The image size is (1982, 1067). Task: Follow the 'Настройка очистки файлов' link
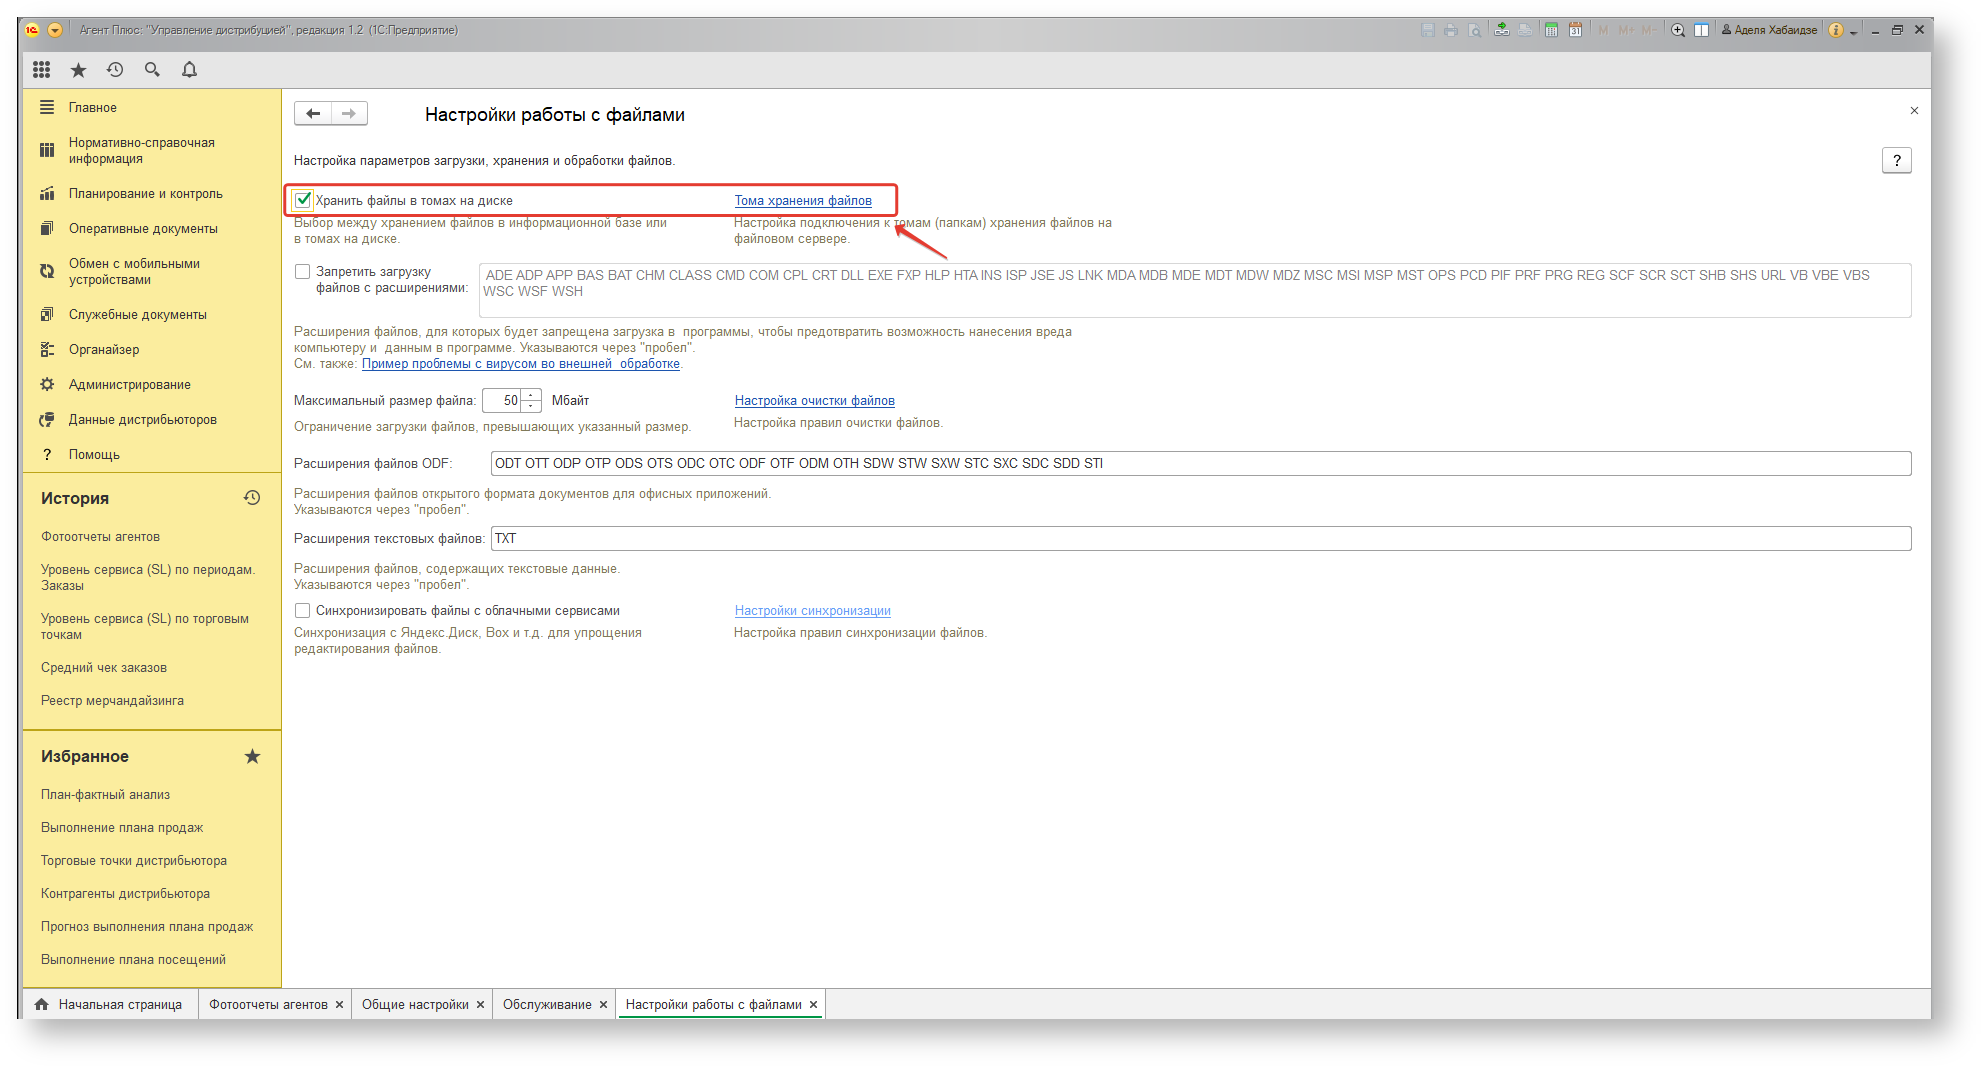pos(814,401)
